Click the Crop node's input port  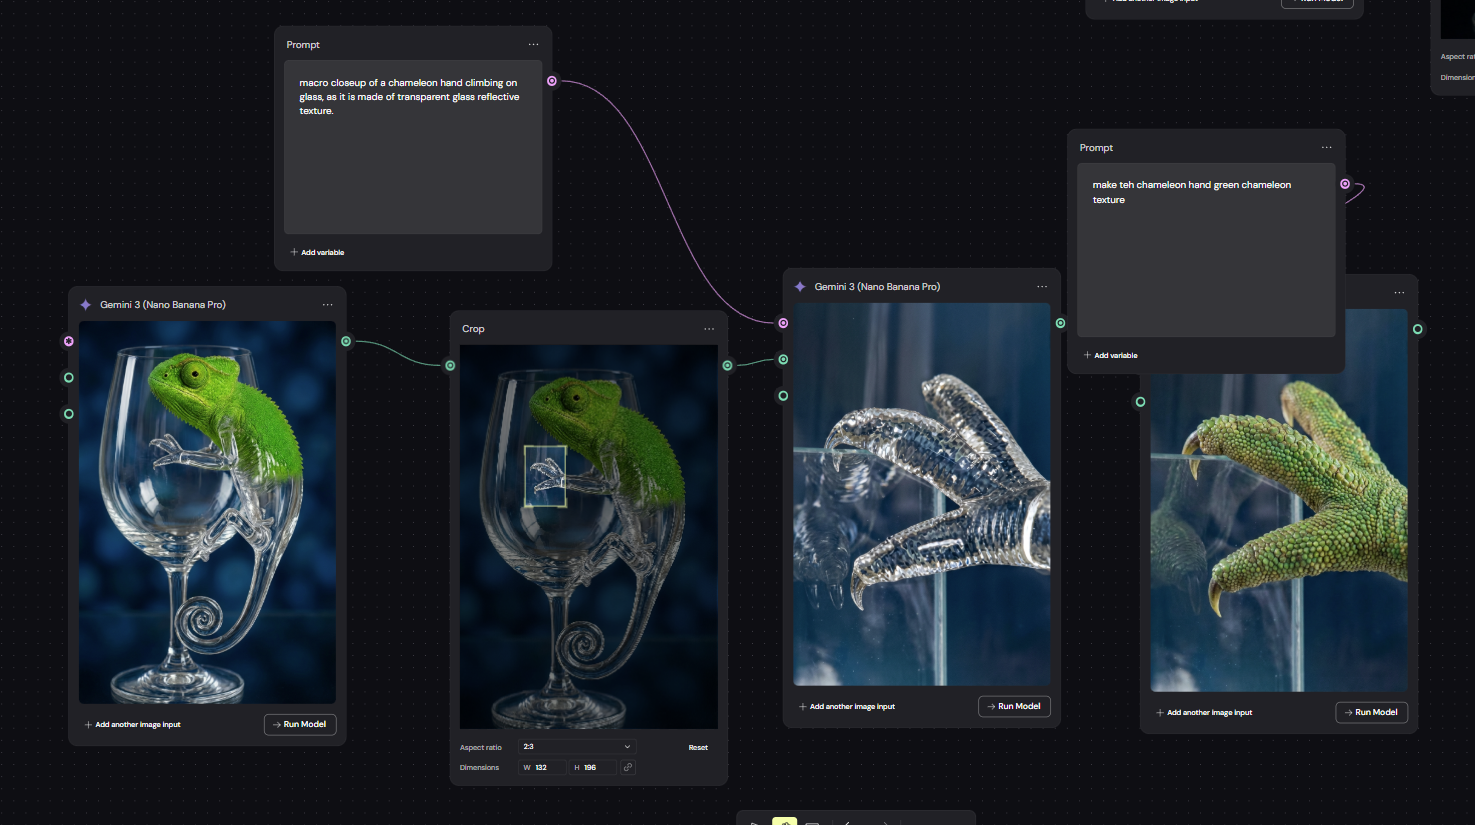tap(450, 366)
